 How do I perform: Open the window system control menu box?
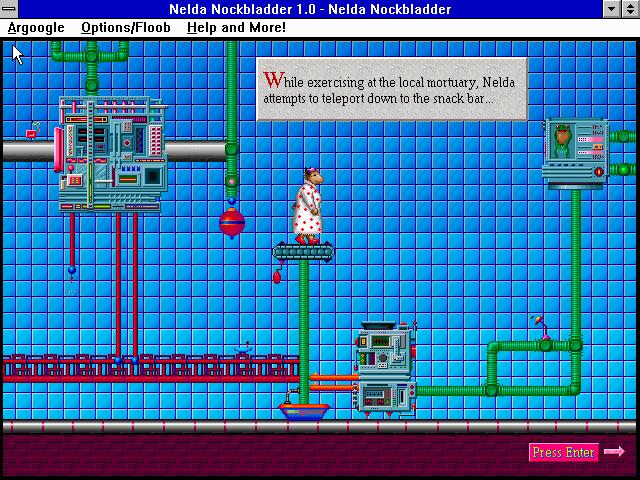[x=9, y=9]
